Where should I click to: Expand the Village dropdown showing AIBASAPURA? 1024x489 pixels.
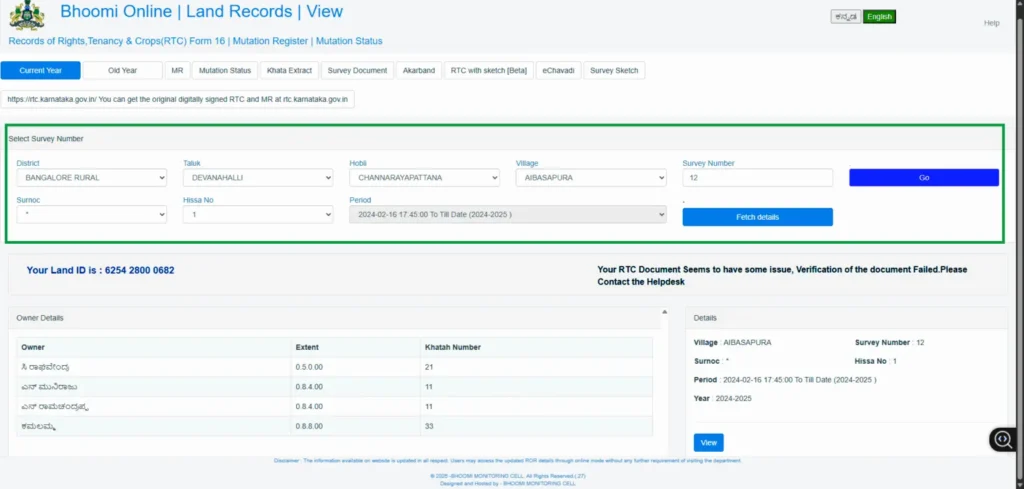591,178
